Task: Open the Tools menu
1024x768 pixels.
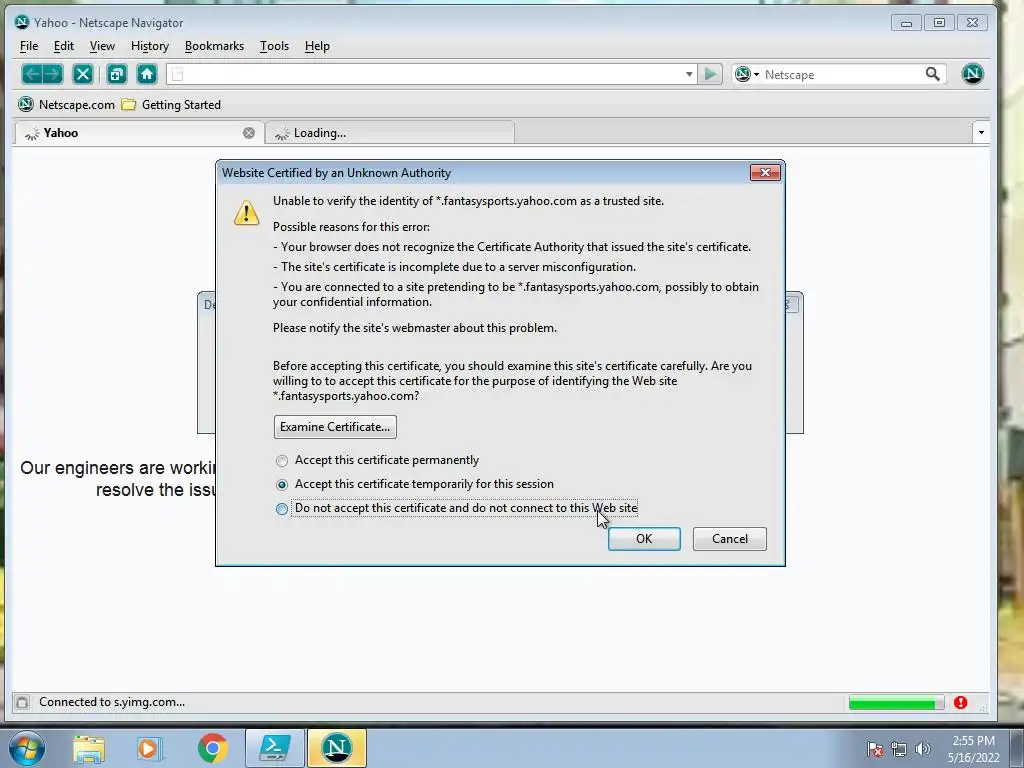Action: pyautogui.click(x=274, y=46)
